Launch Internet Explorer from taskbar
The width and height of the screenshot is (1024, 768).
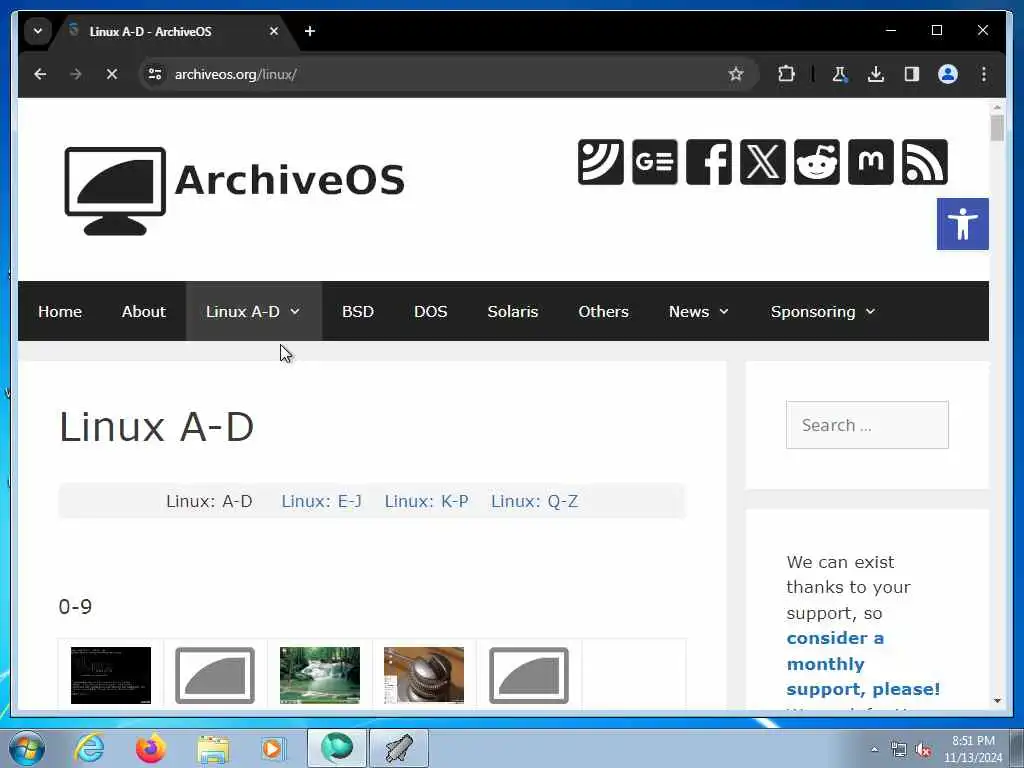point(89,749)
